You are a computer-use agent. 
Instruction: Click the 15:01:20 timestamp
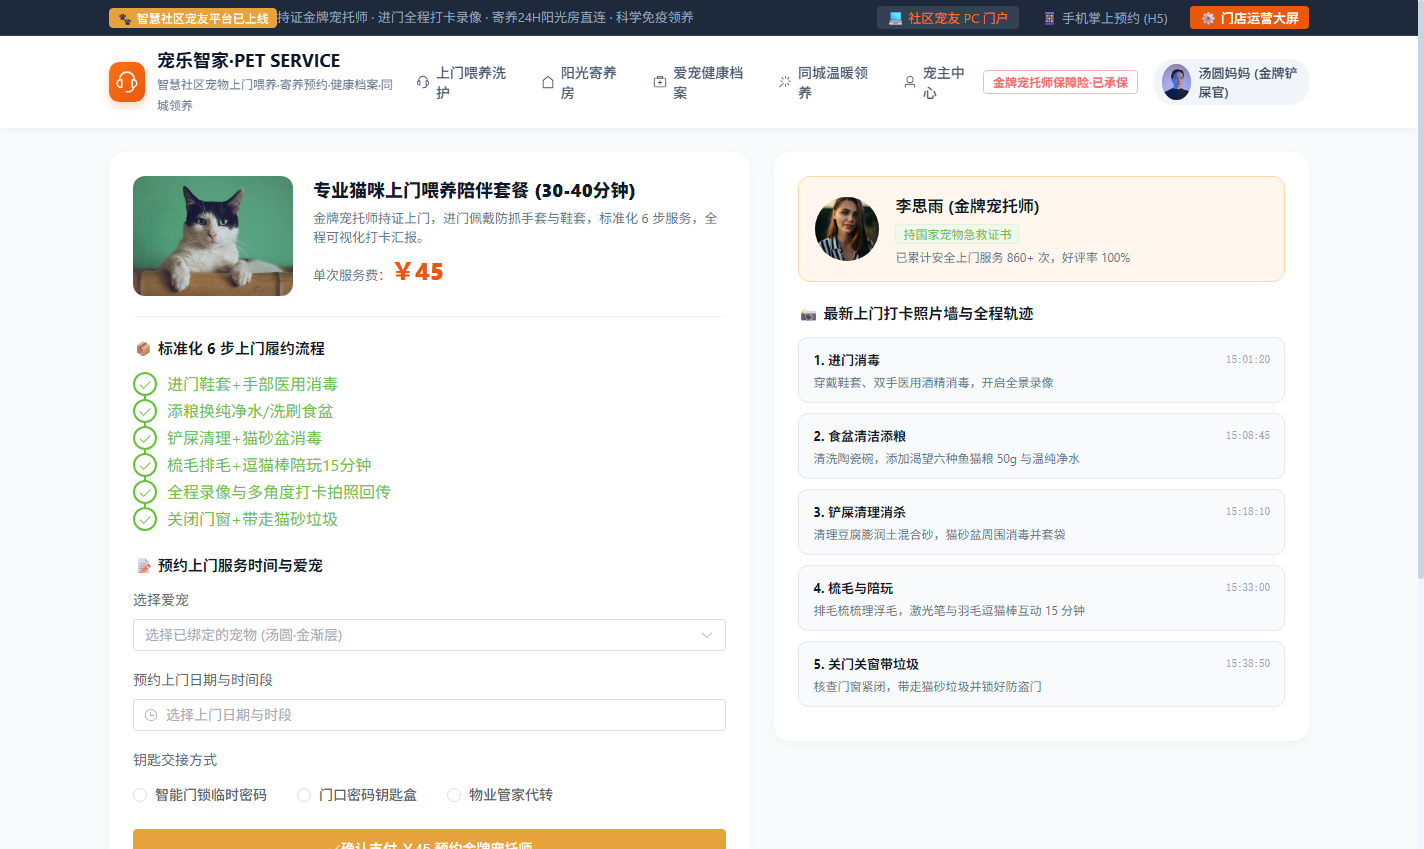coord(1248,359)
